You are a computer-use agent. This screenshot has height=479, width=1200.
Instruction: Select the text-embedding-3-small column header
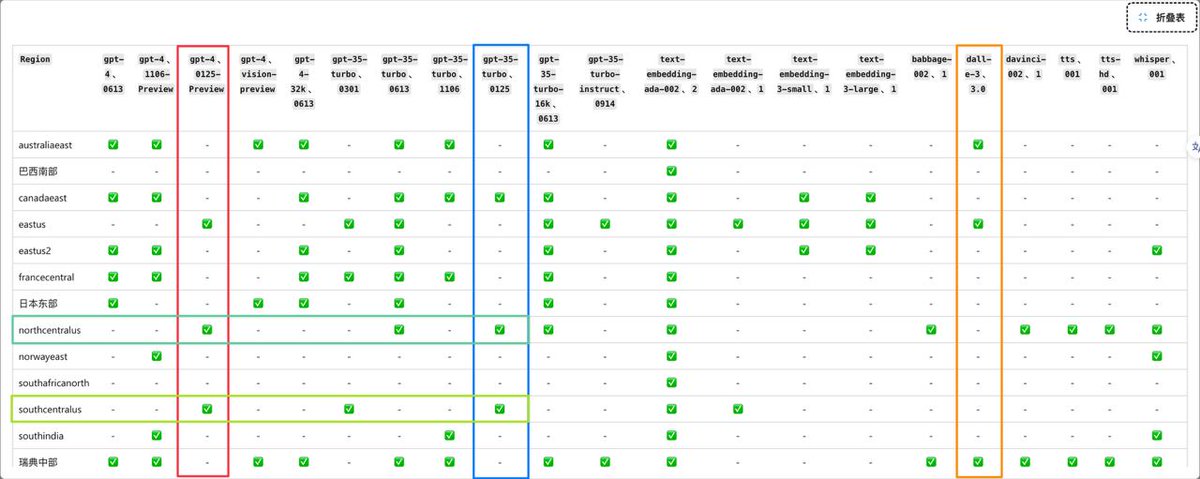click(x=804, y=74)
